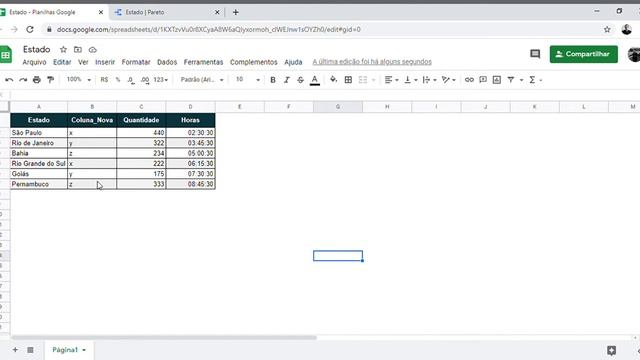Open the Complementos menu
Image resolution: width=640 pixels, height=360 pixels.
tap(253, 62)
